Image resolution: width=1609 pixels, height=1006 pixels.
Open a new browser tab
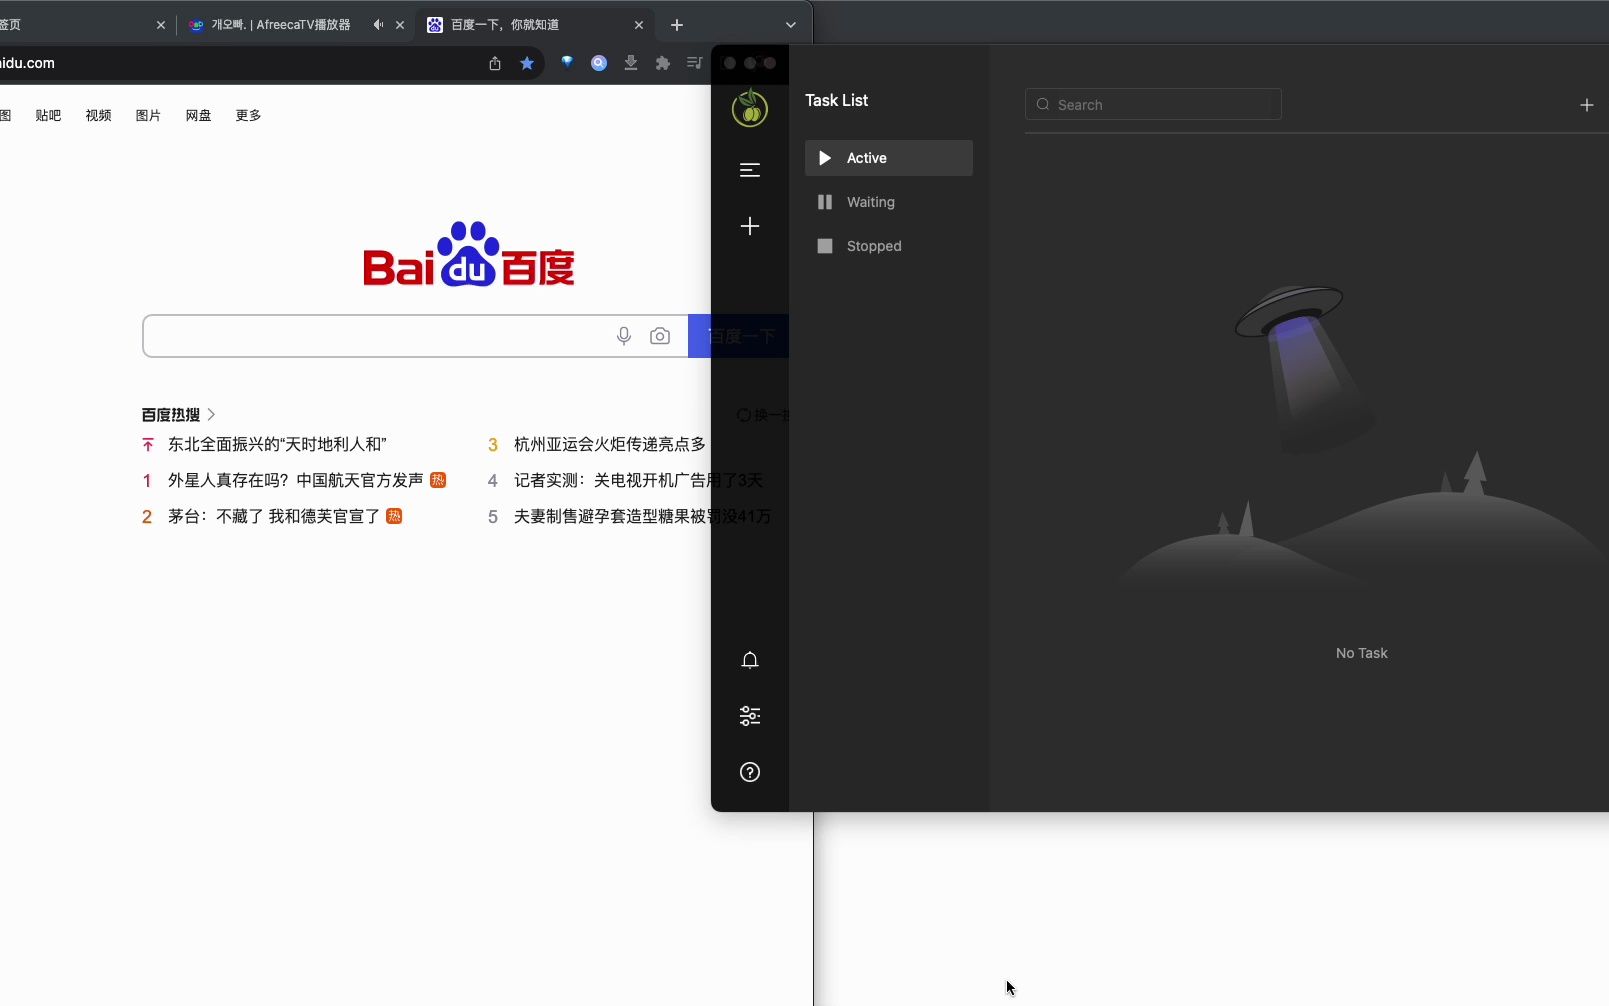(677, 25)
